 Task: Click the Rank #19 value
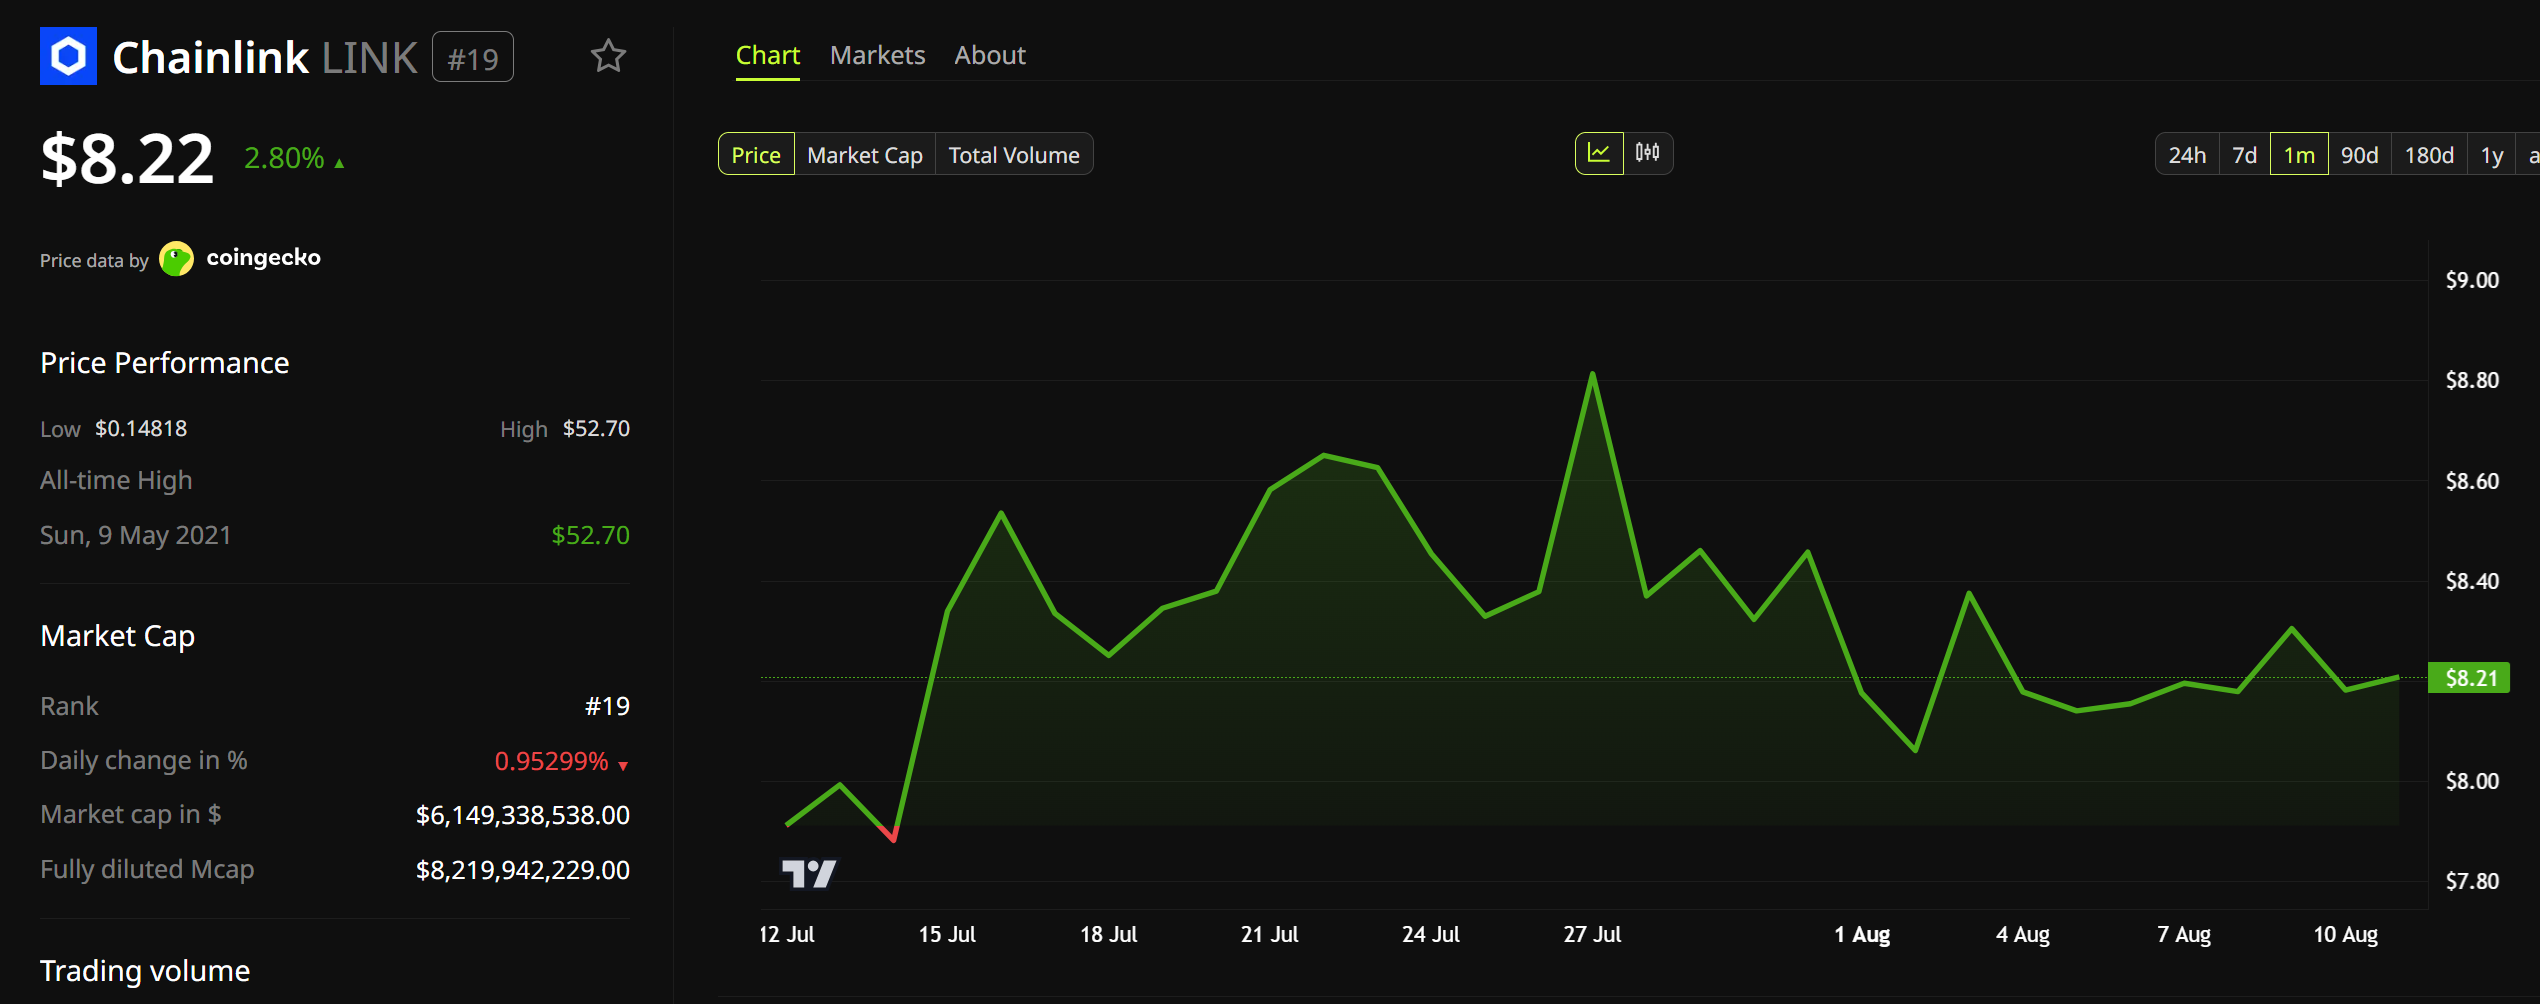[607, 706]
